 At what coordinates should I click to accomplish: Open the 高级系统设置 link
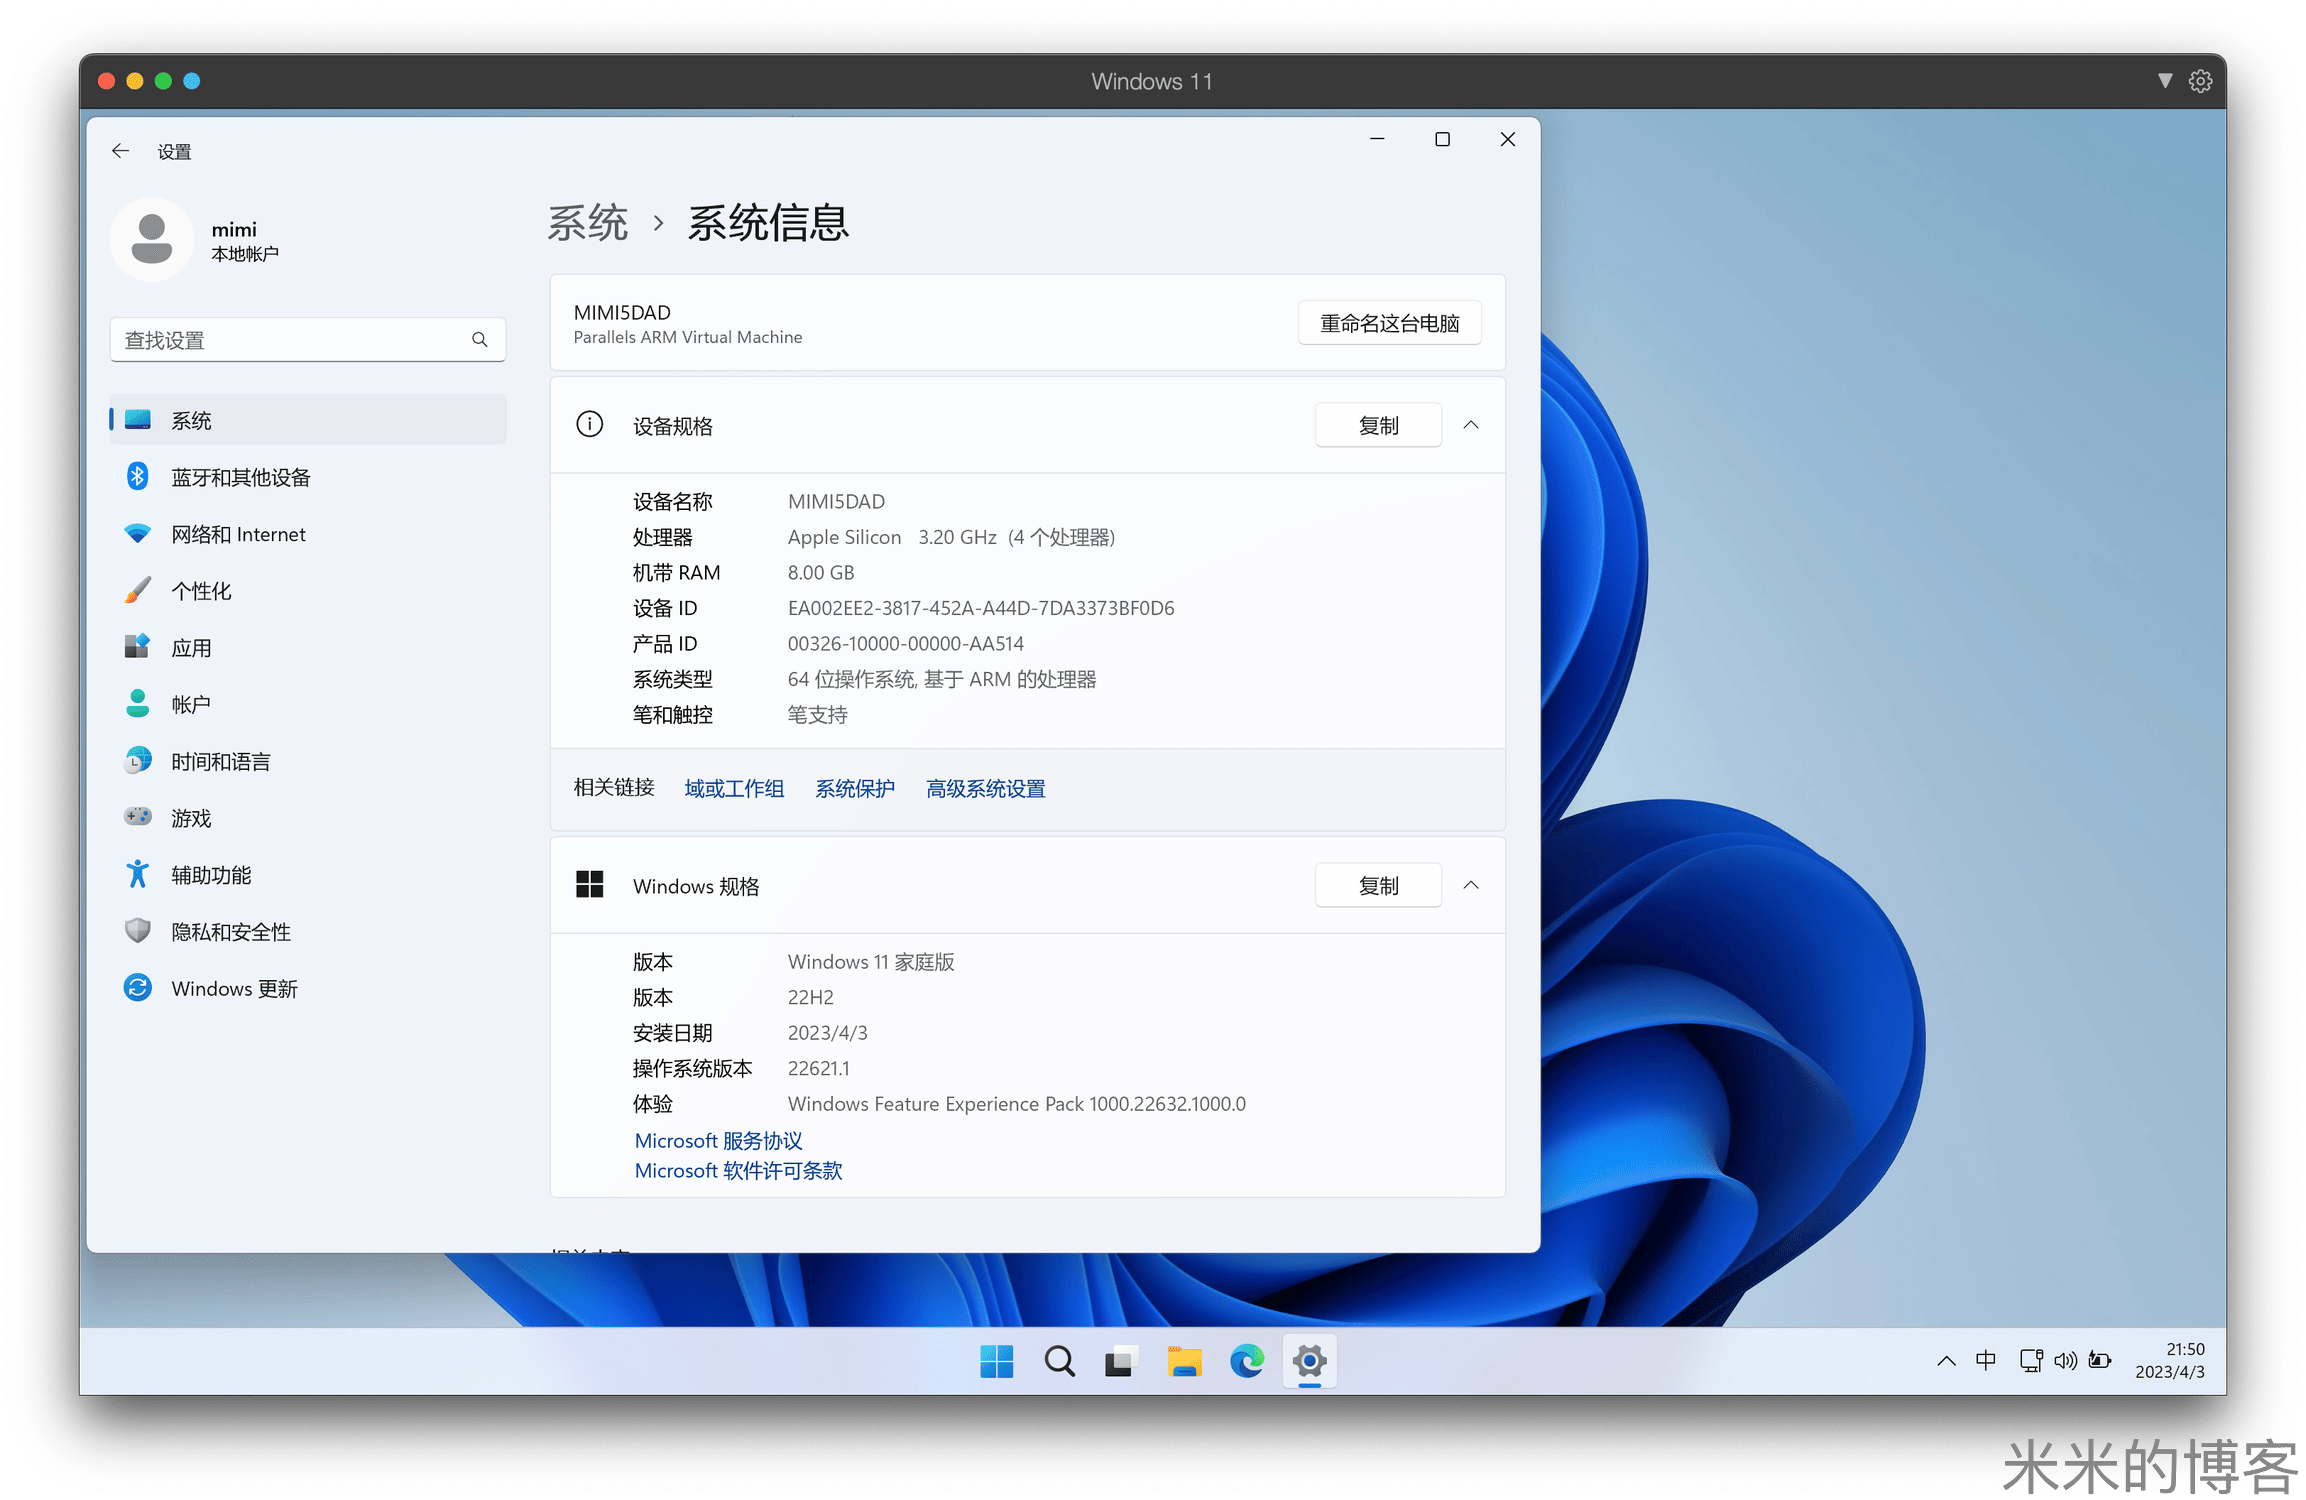985,789
